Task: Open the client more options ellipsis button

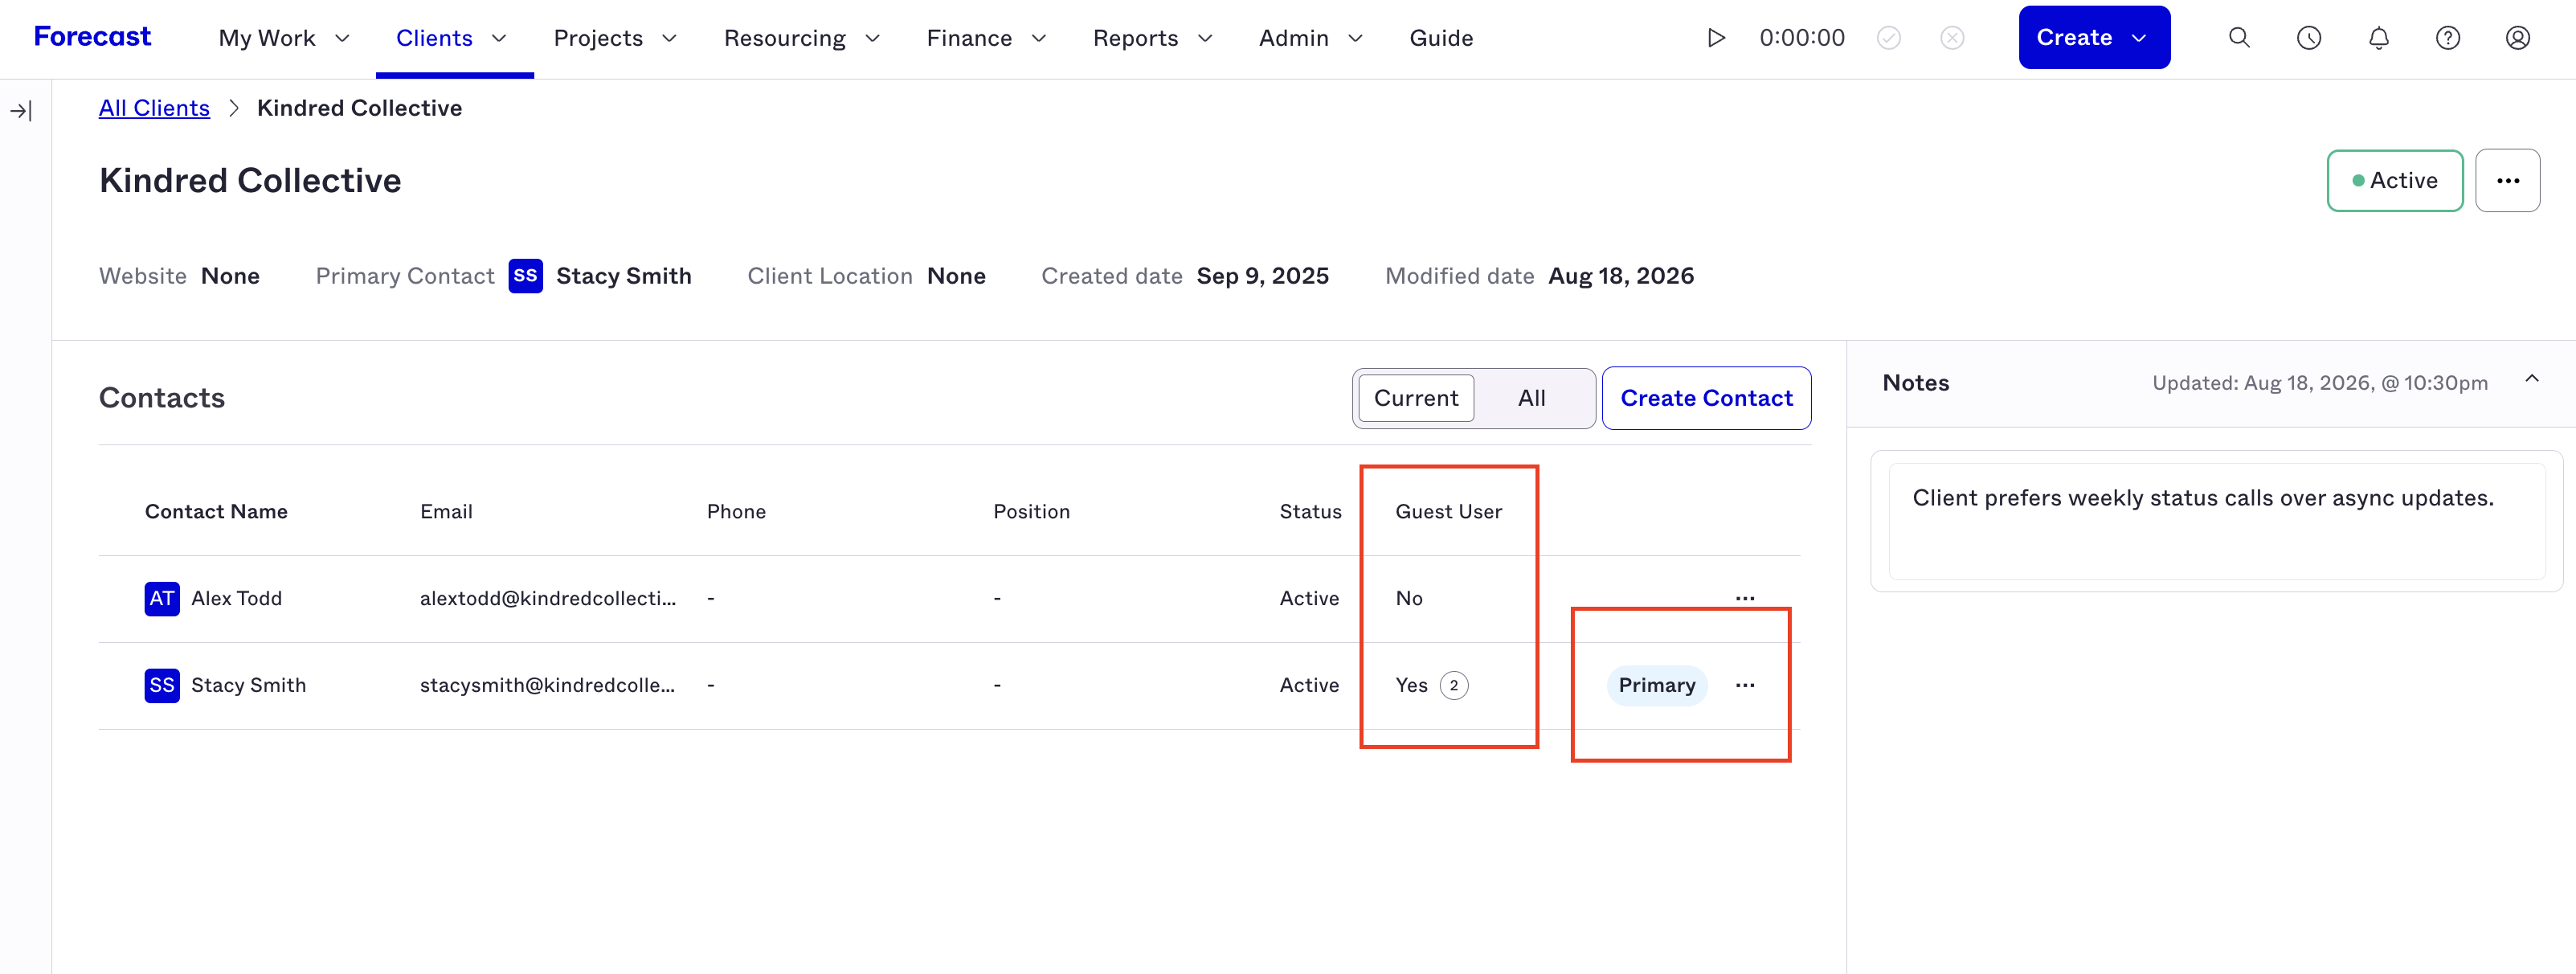Action: (2507, 181)
